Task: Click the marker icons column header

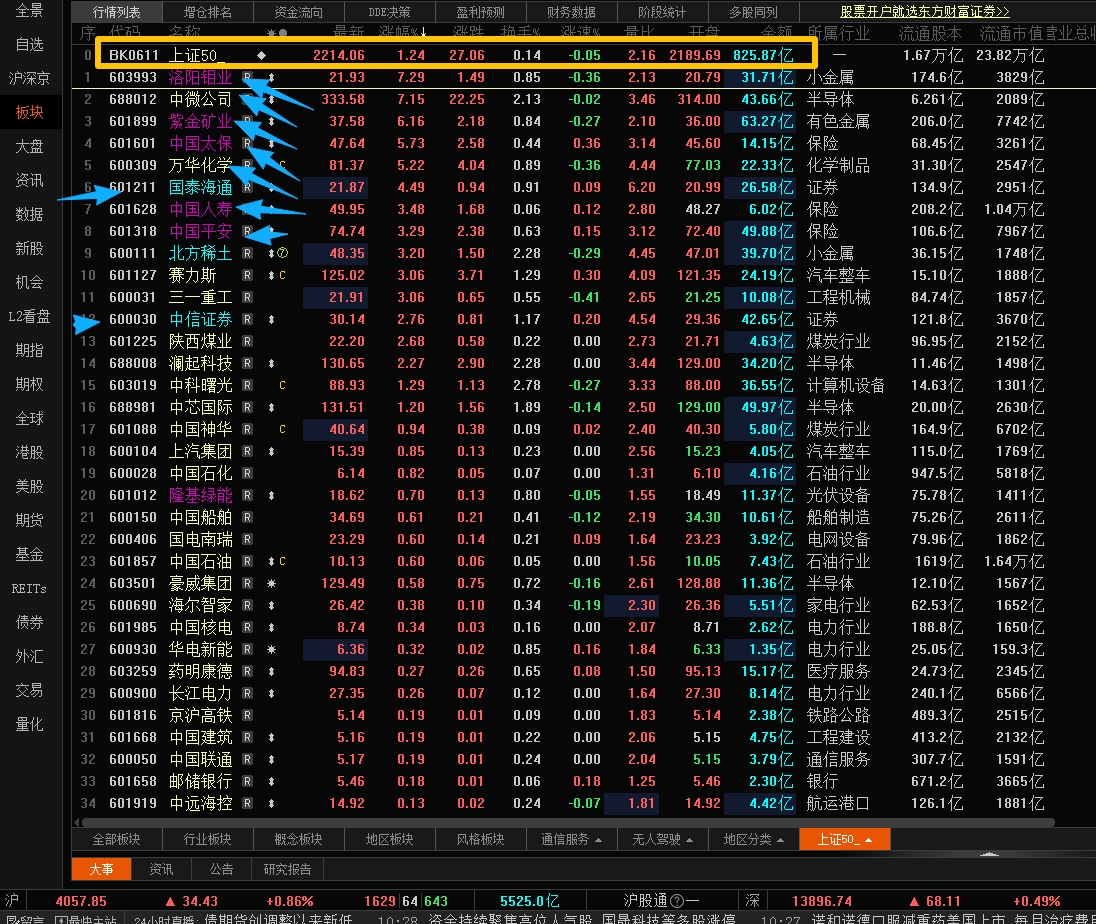Action: [277, 33]
